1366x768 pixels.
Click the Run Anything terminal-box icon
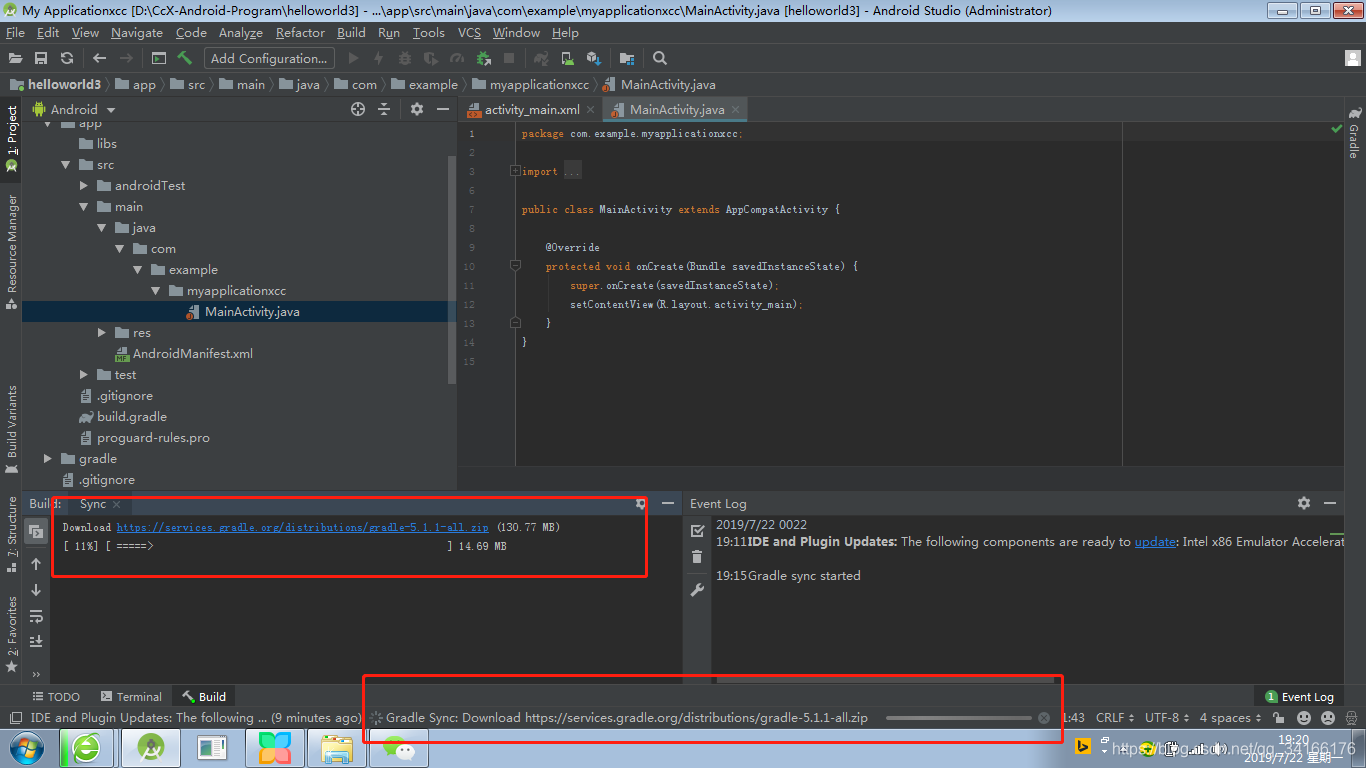point(160,58)
